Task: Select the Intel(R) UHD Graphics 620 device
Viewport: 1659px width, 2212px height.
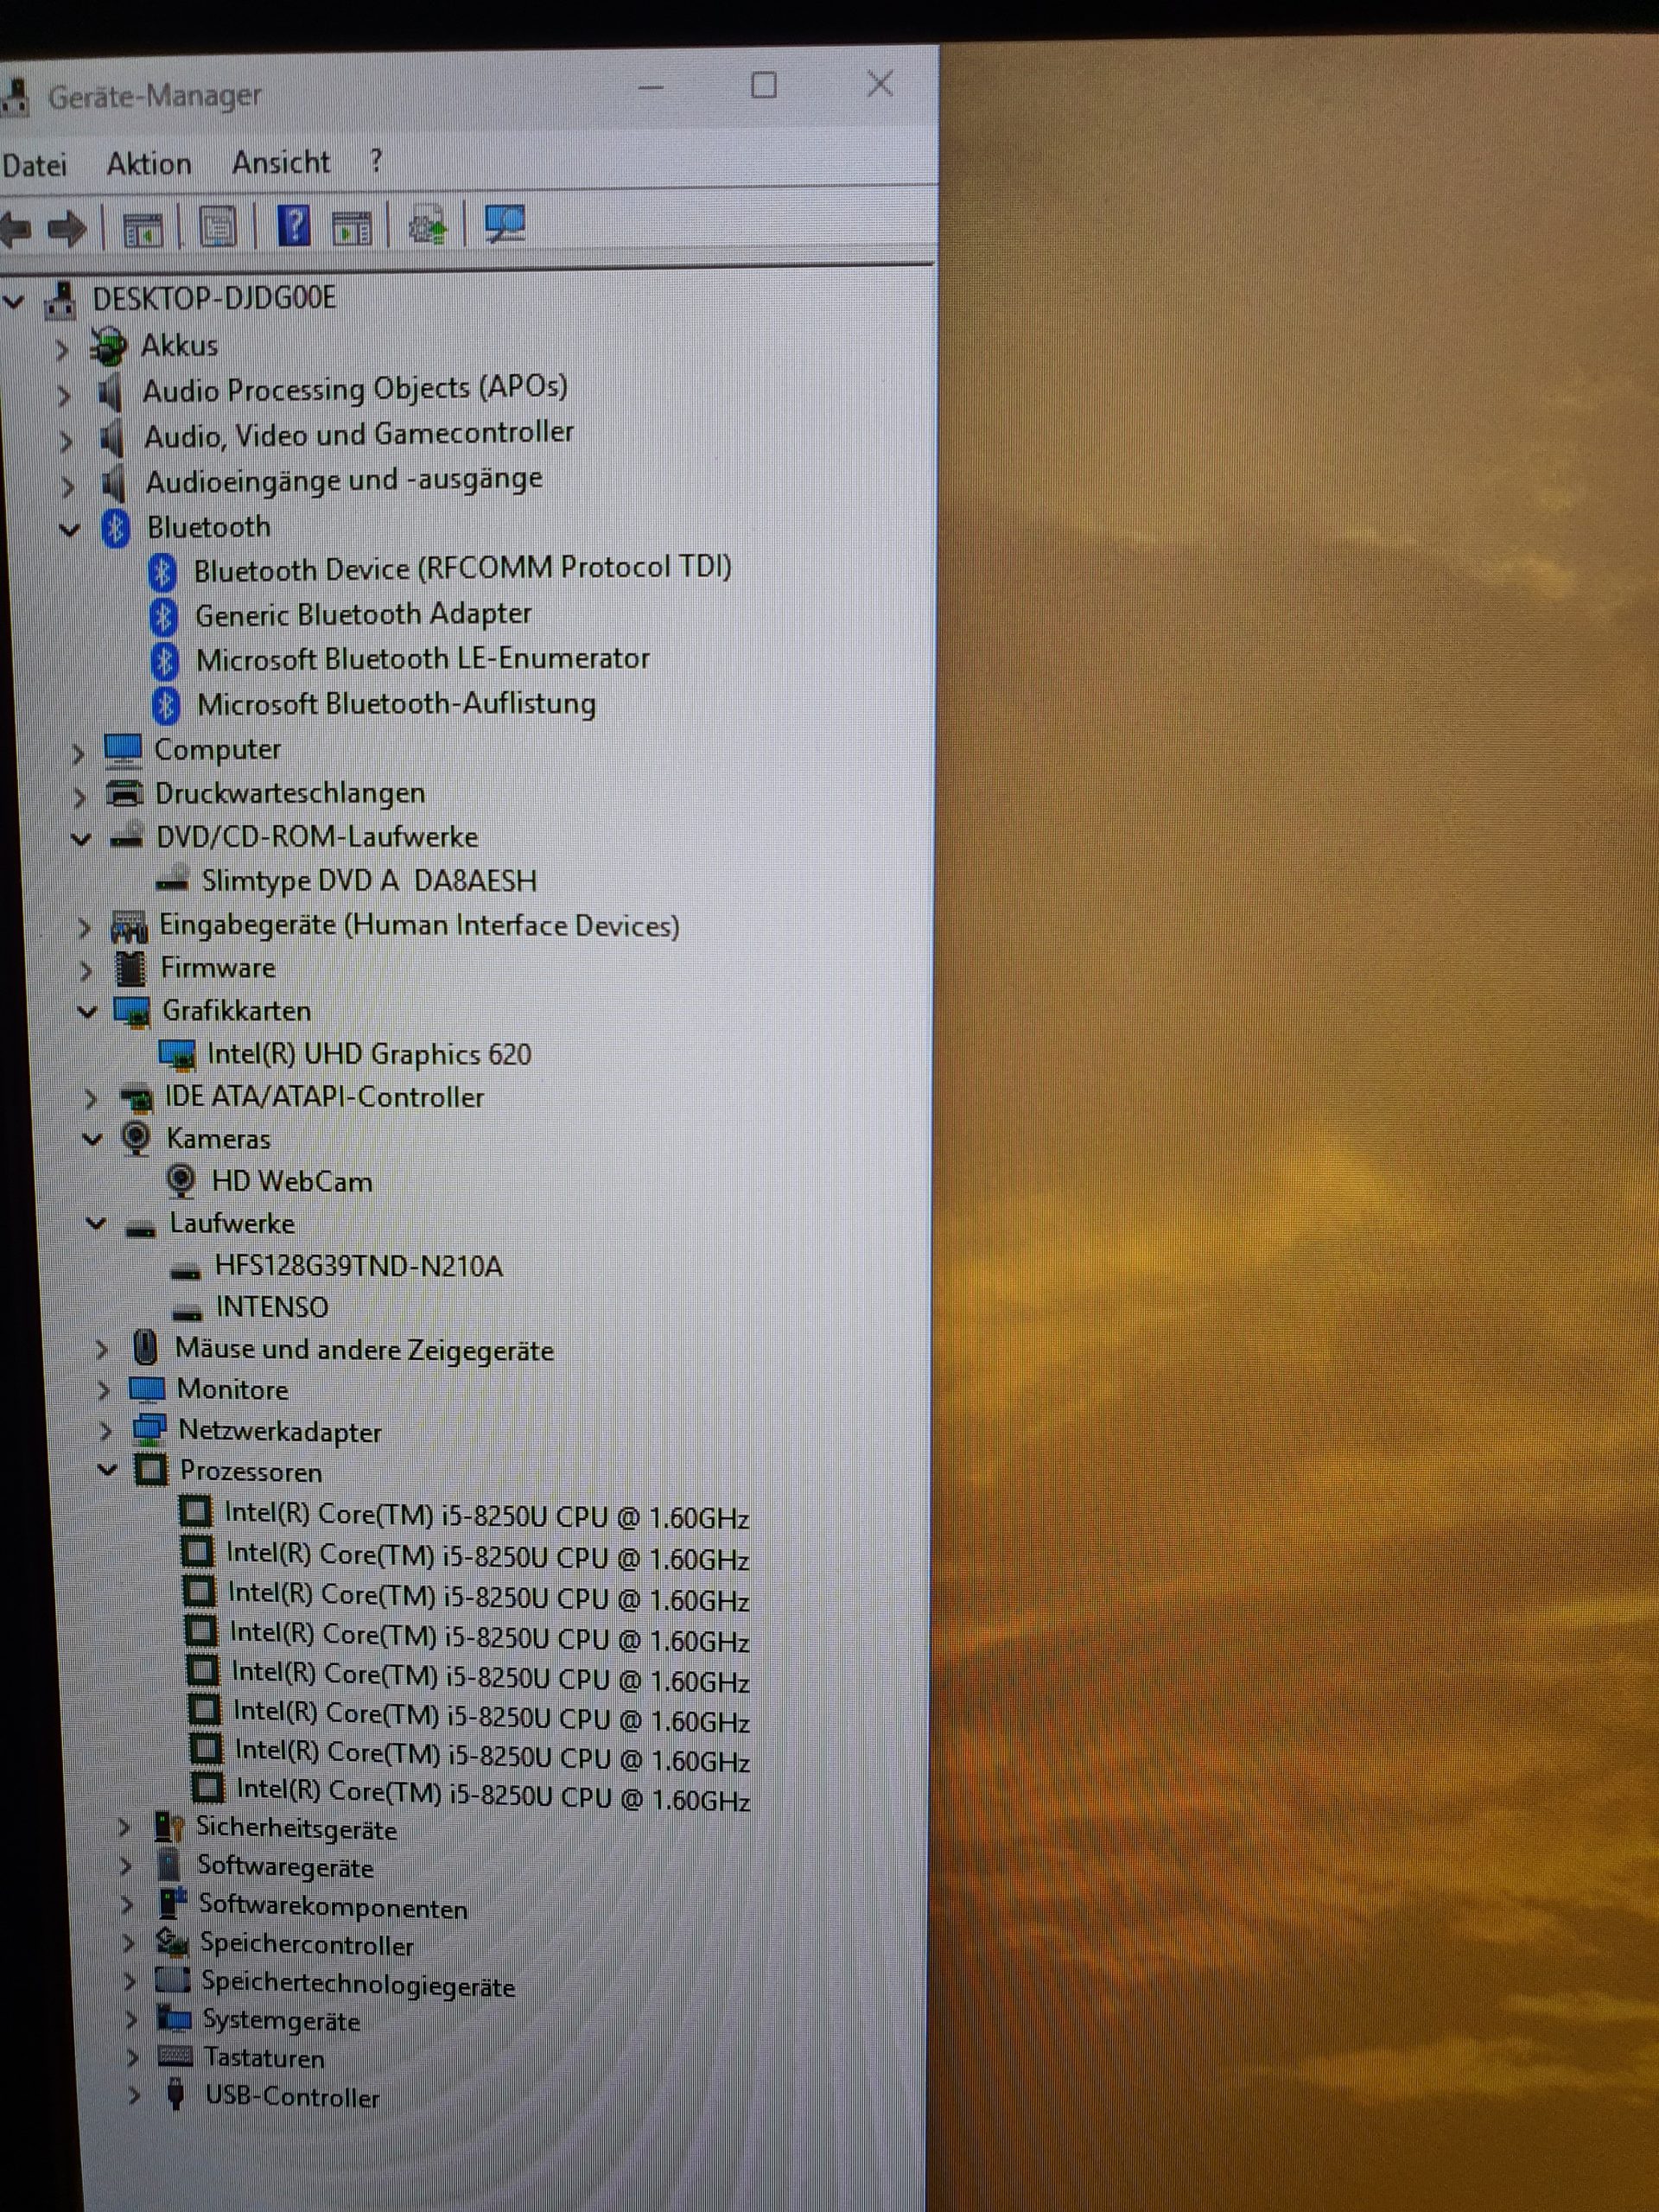Action: [x=368, y=1054]
